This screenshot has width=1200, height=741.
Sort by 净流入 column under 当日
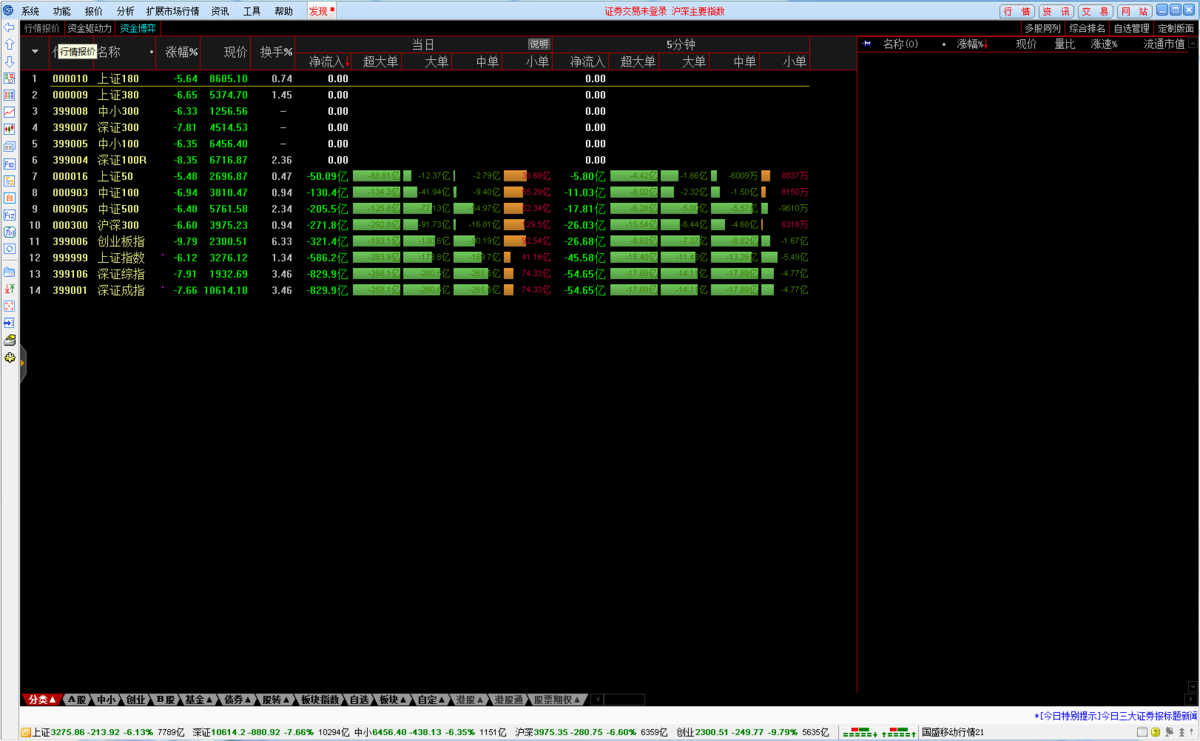point(329,62)
